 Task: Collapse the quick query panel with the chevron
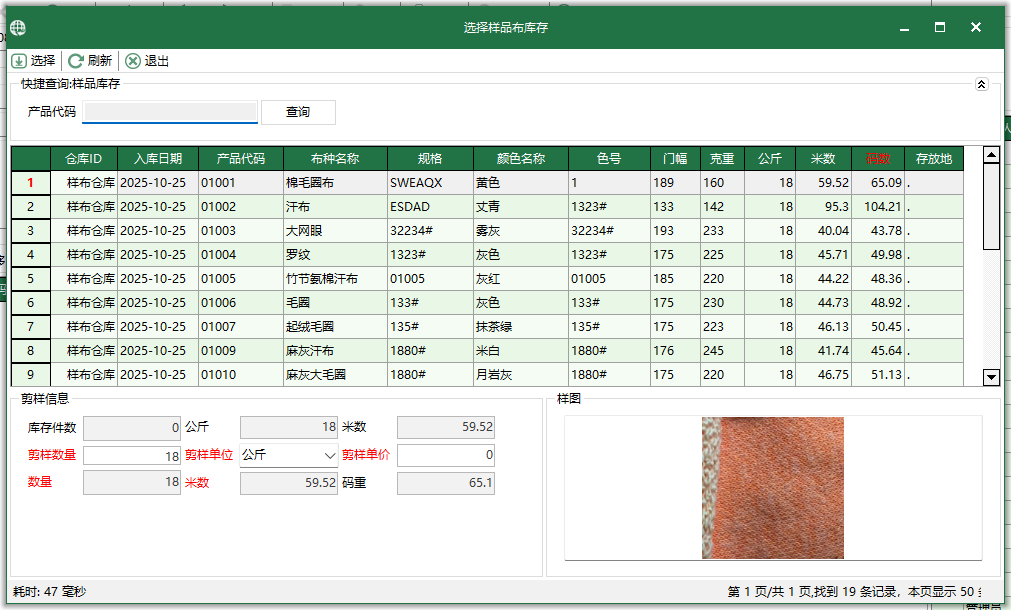981,84
